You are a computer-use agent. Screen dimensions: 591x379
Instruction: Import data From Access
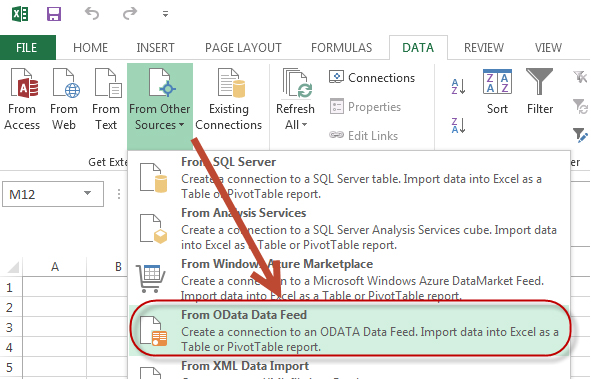[x=22, y=100]
